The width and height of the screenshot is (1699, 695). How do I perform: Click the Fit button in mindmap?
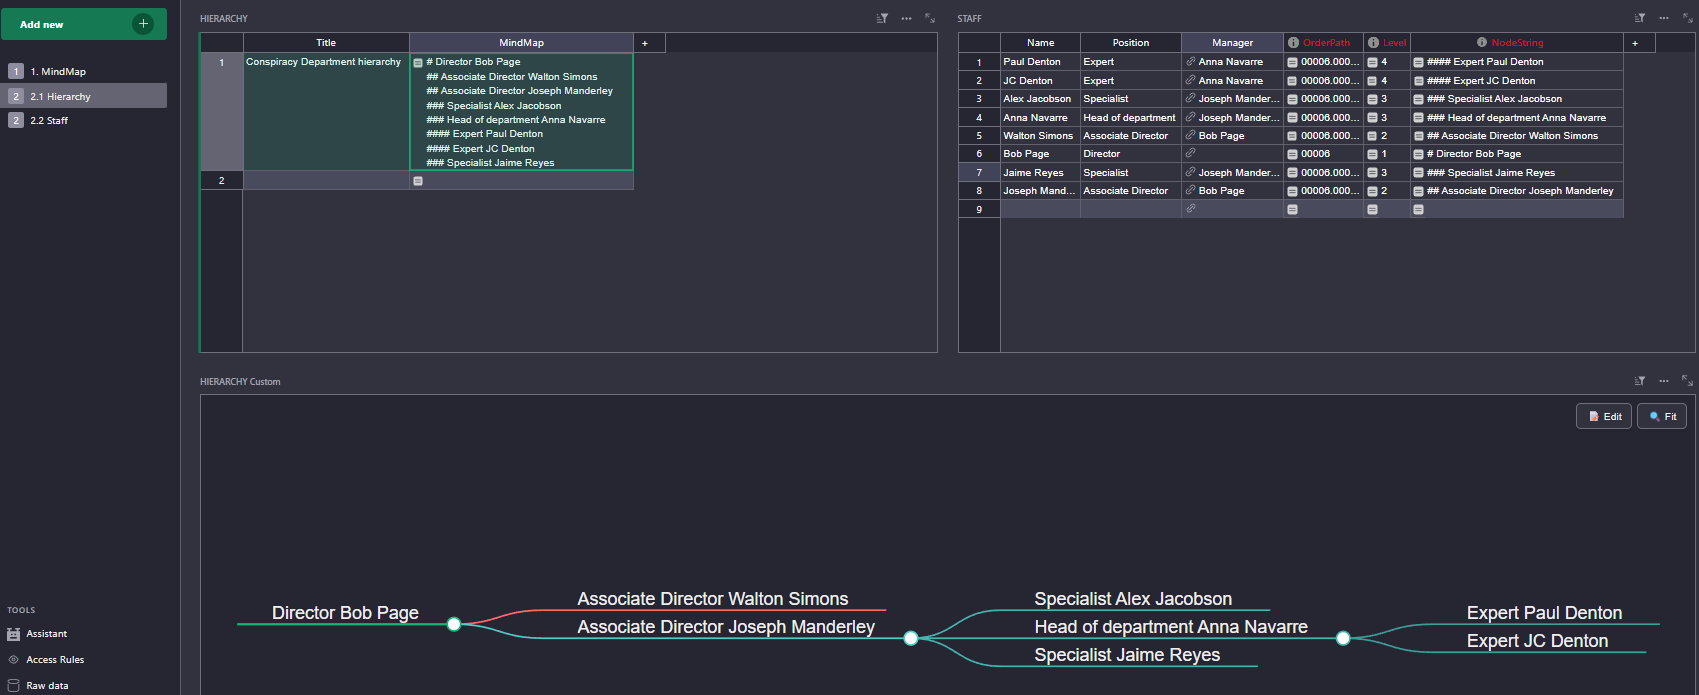1662,416
